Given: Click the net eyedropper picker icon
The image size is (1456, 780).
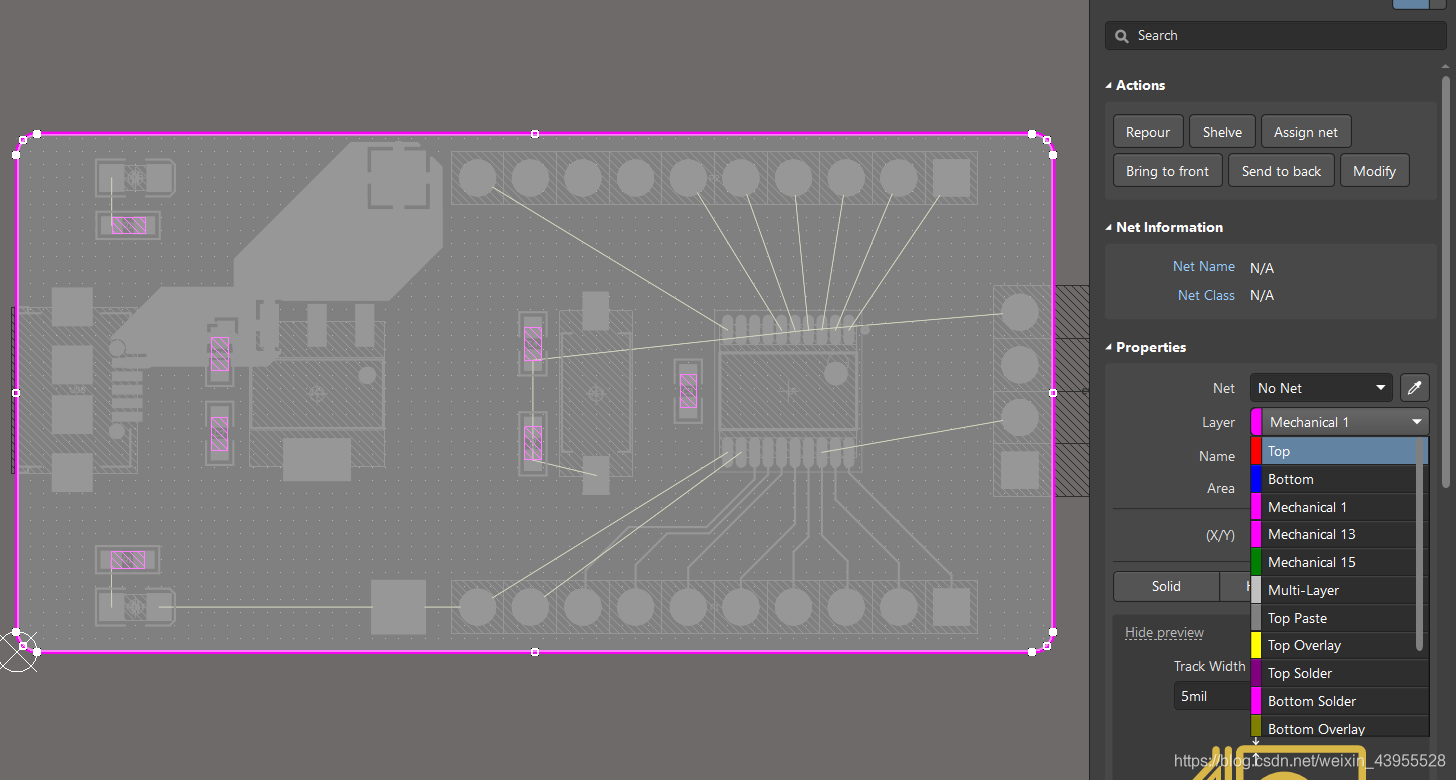Looking at the screenshot, I should click(x=1414, y=388).
